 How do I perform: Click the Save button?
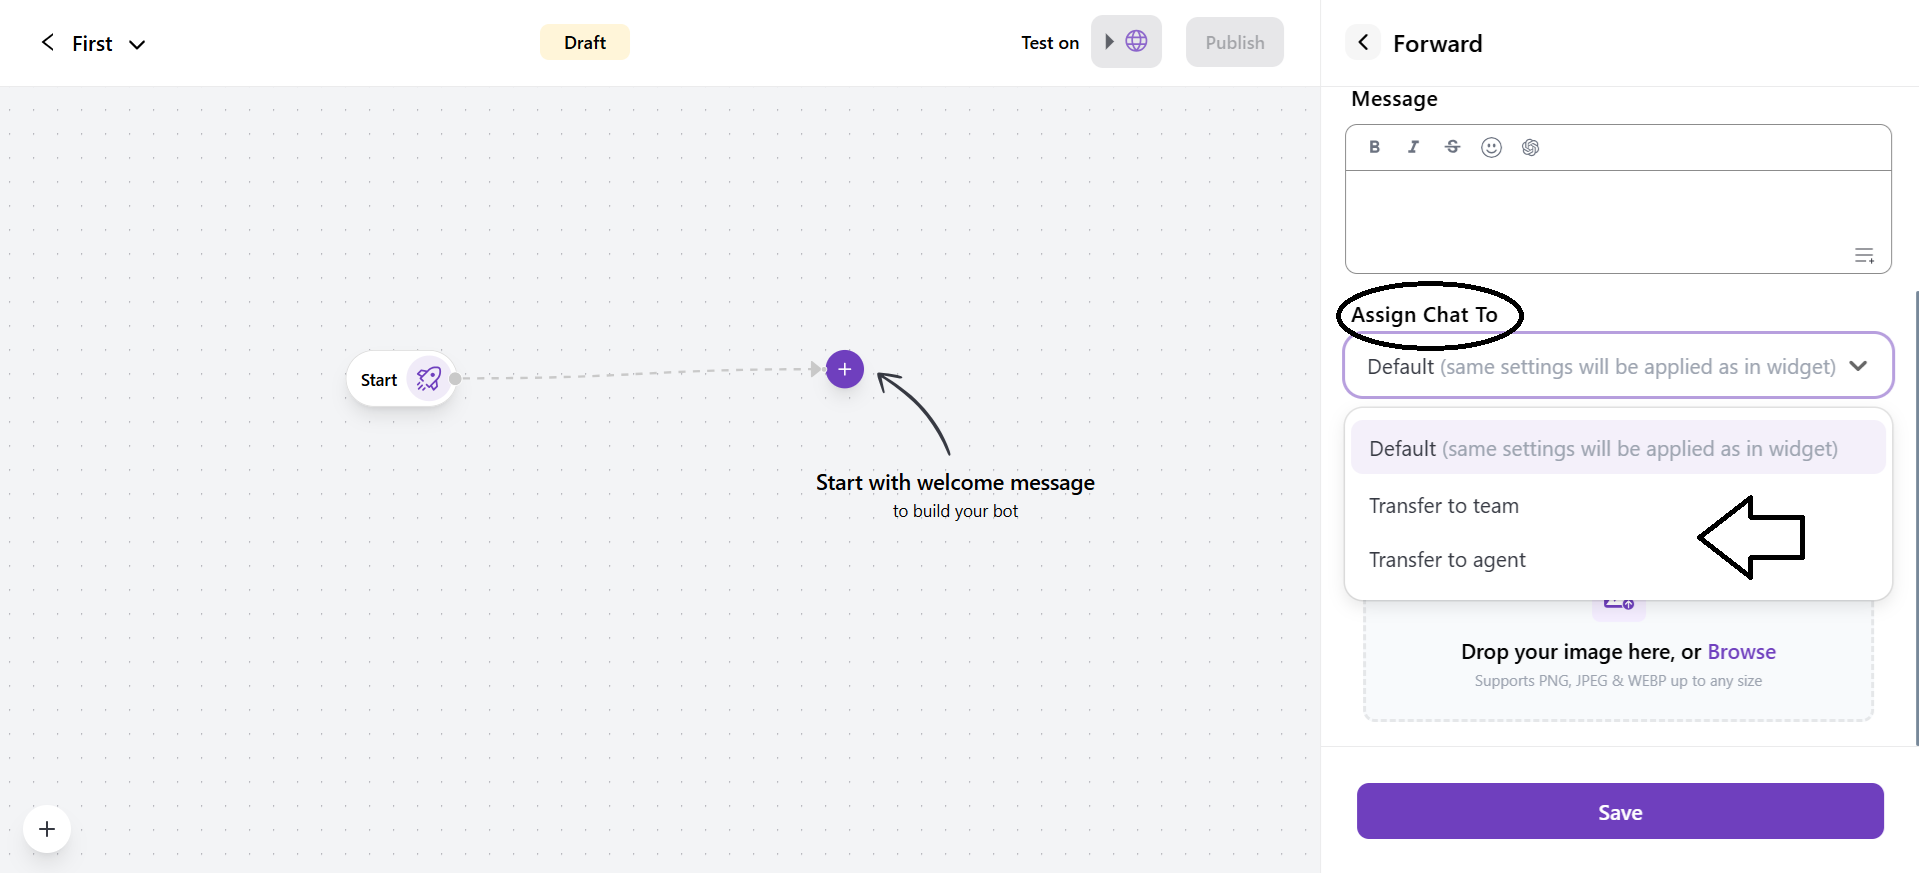[x=1618, y=811]
